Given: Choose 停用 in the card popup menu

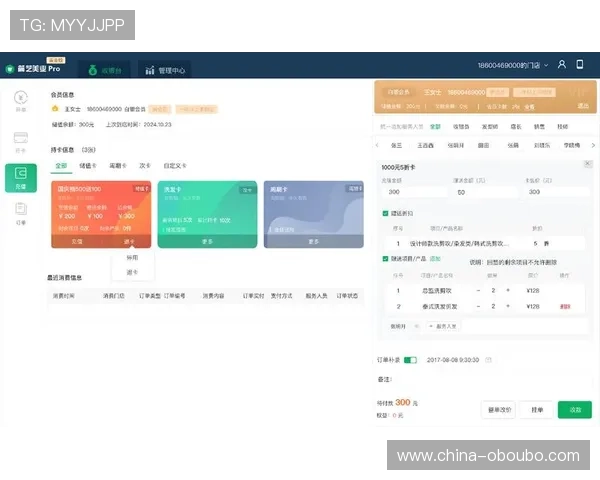Looking at the screenshot, I should coord(132,258).
